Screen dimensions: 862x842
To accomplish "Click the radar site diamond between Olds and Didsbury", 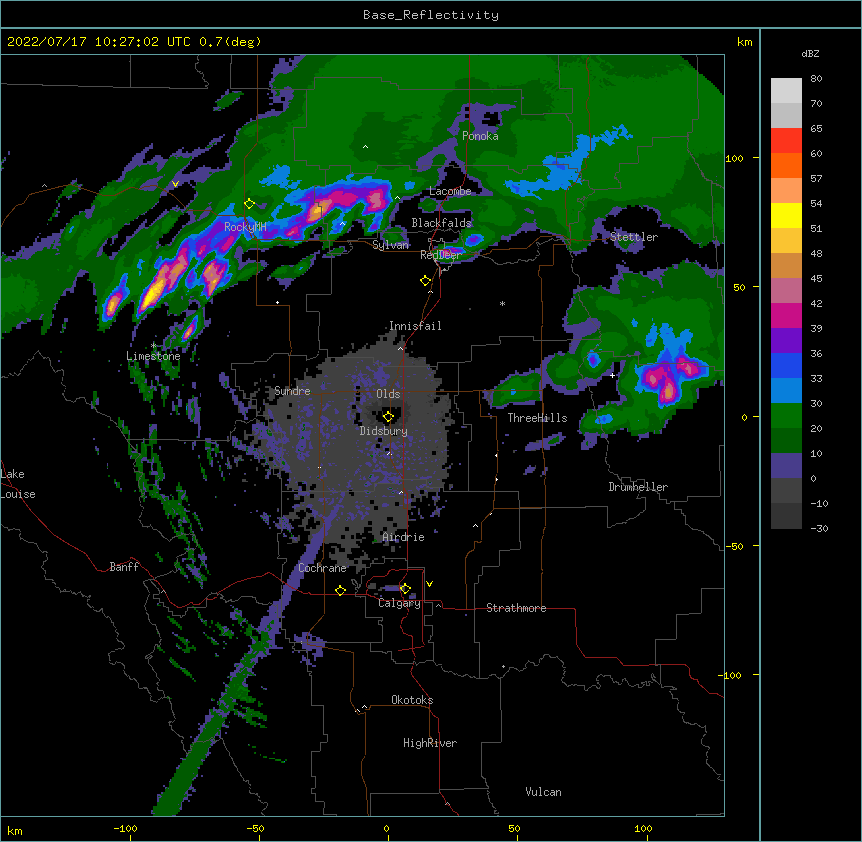I will coord(389,417).
